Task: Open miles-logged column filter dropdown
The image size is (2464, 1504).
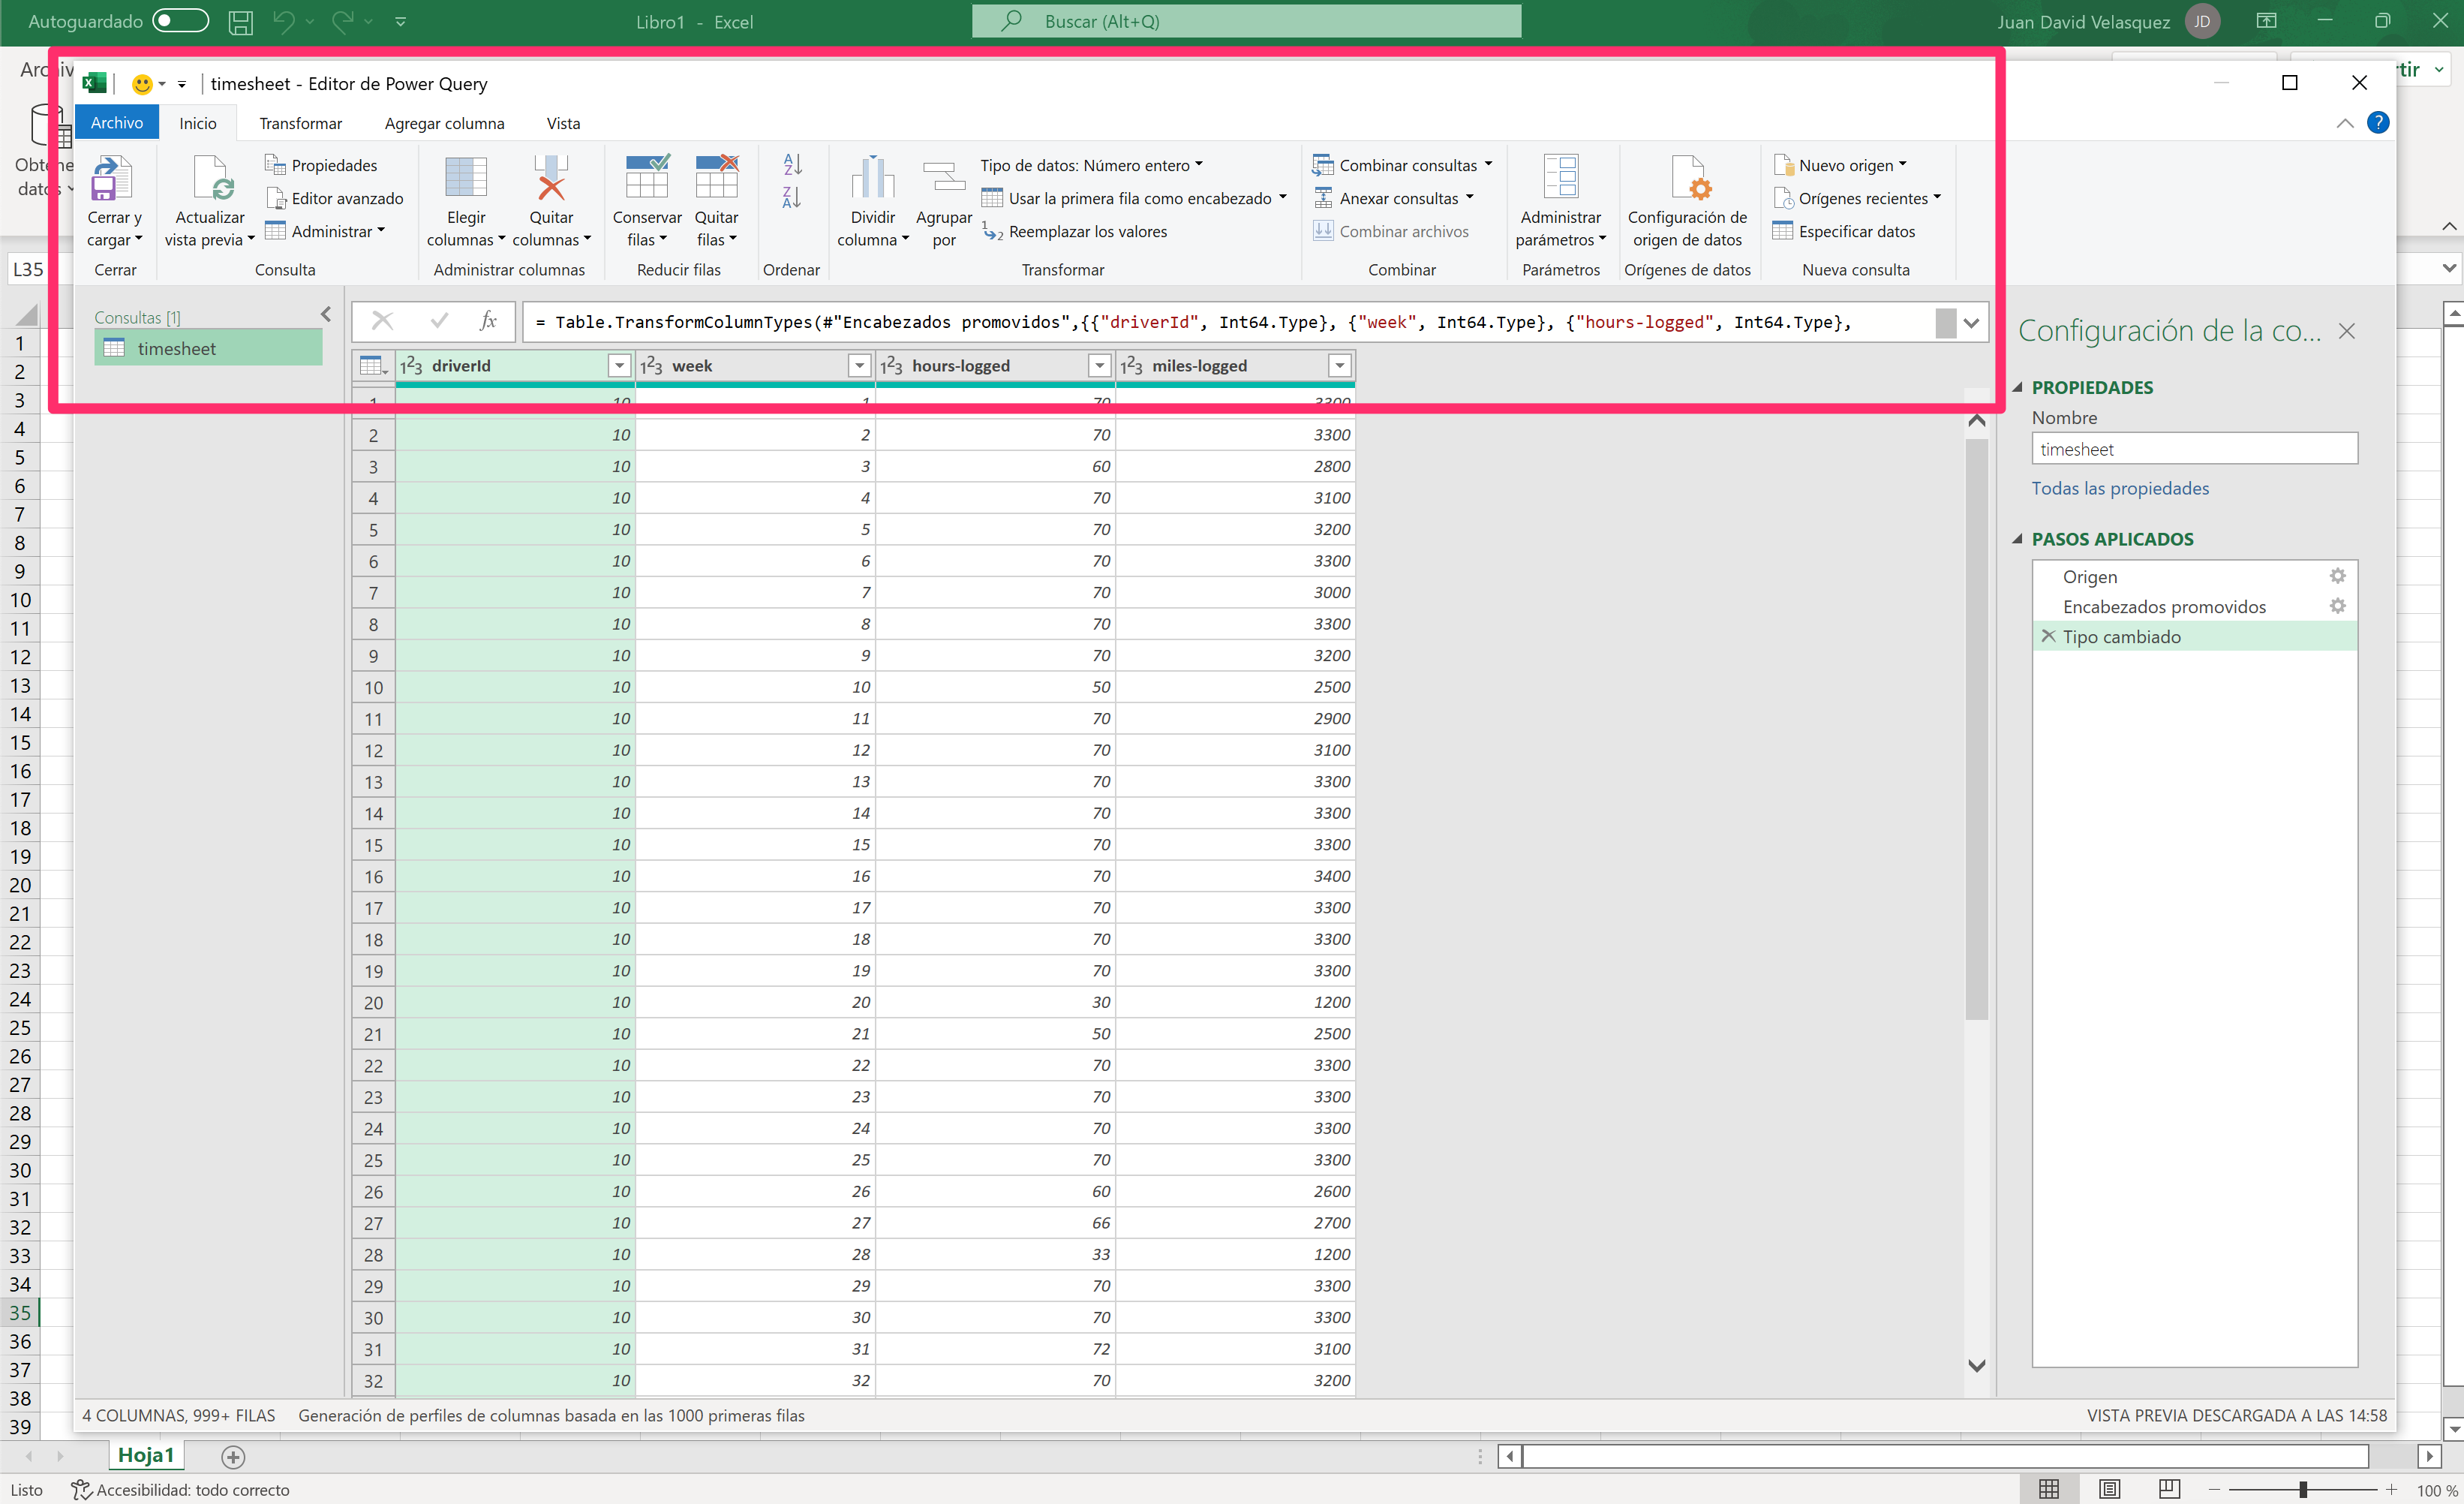Action: tap(1339, 366)
